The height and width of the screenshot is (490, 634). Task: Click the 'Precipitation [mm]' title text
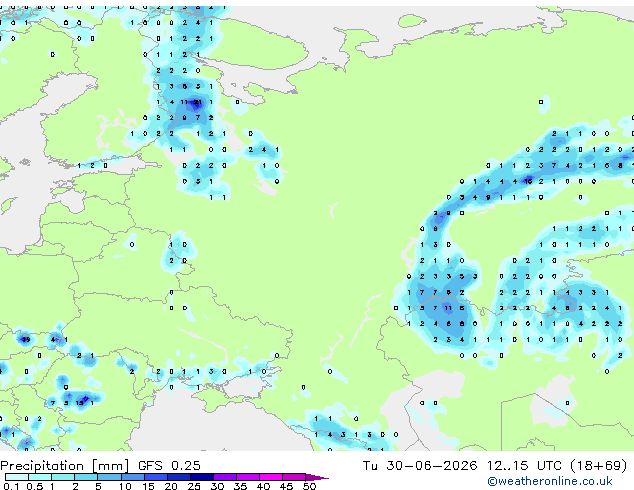tap(65, 466)
